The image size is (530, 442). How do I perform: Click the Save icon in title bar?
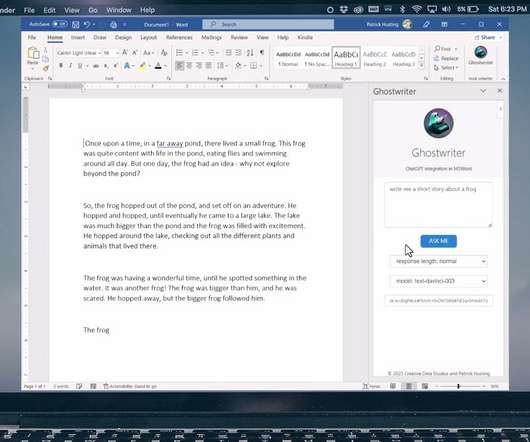pos(76,24)
